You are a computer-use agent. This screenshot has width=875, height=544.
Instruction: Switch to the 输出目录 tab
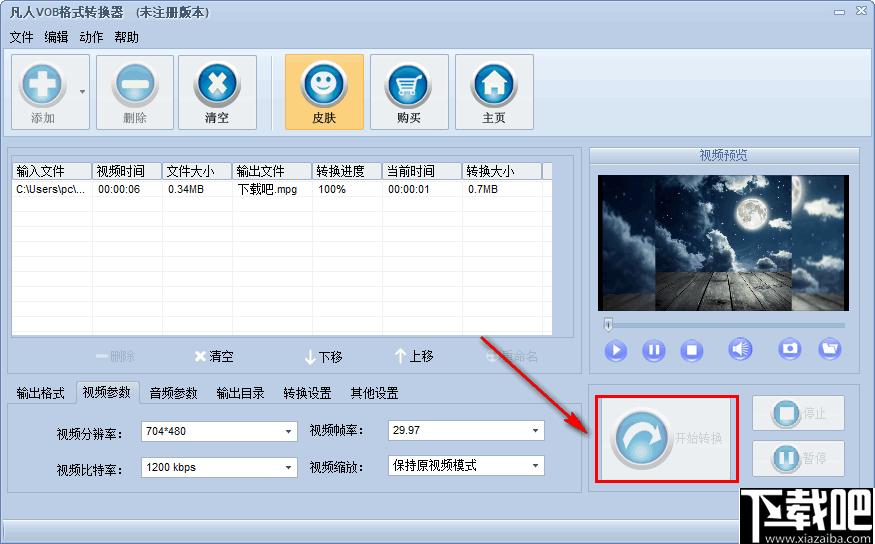[x=241, y=393]
